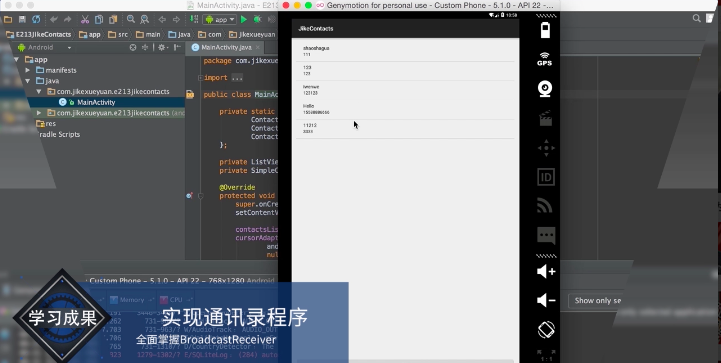Open the camera widget in Genymotion sidebar
Screen dimensions: 721x363
point(545,88)
